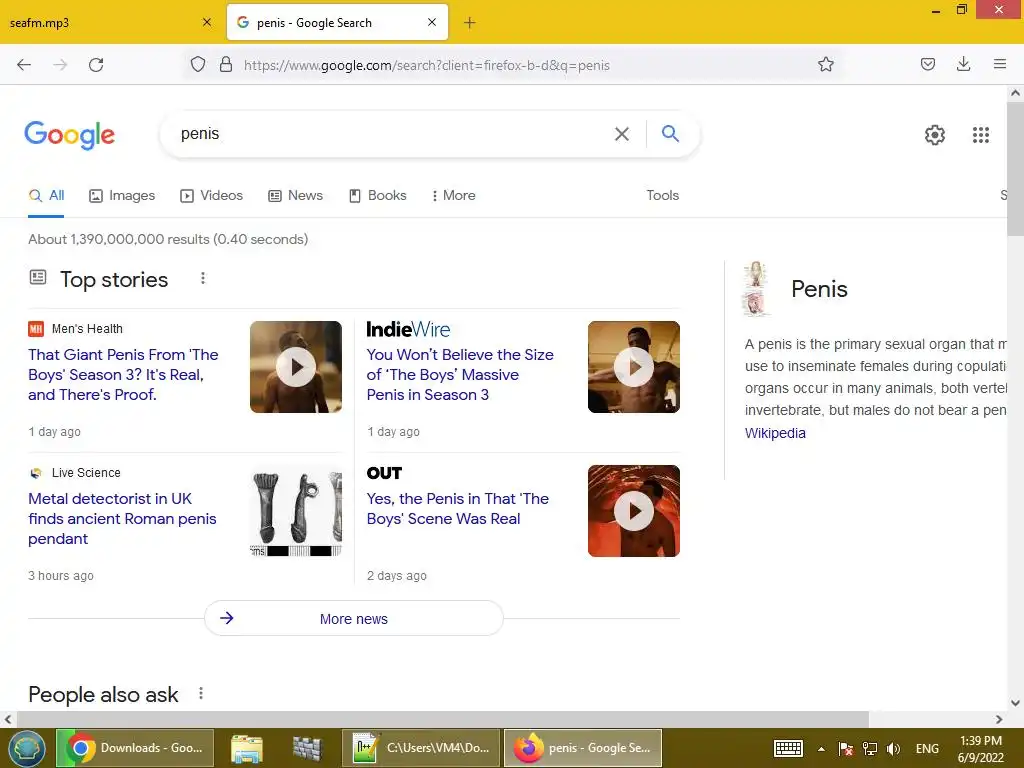Open the Firefox downloads arrow icon
Image resolution: width=1024 pixels, height=768 pixels.
pyautogui.click(x=963, y=64)
